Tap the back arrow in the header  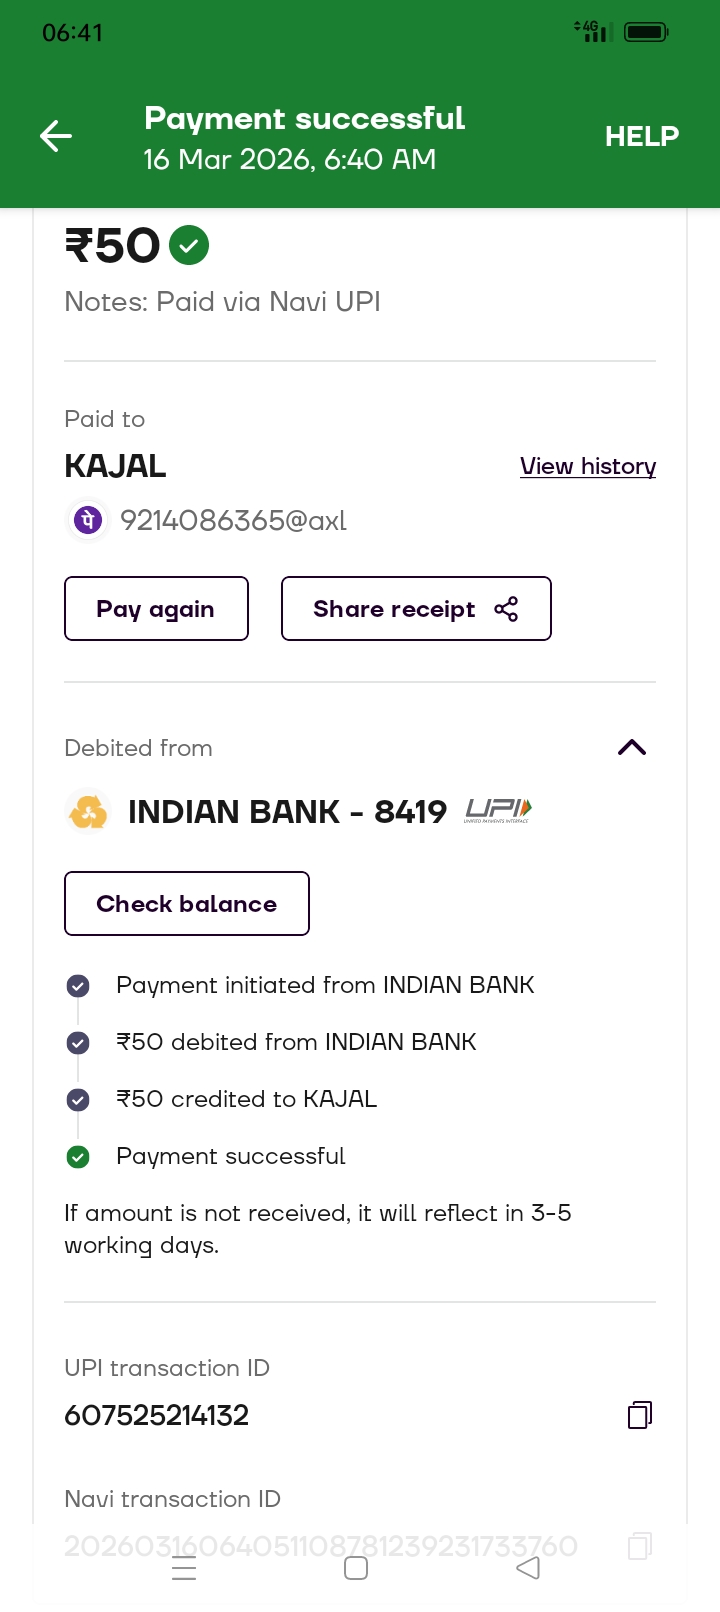56,136
